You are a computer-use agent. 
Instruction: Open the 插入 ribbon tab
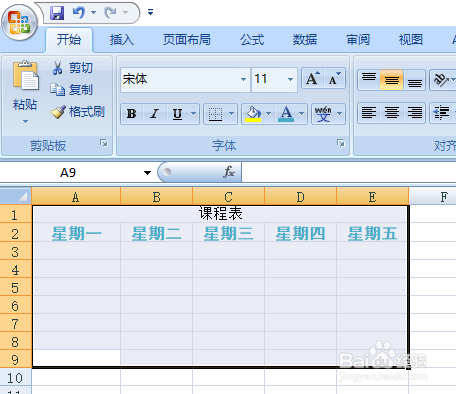coord(122,40)
